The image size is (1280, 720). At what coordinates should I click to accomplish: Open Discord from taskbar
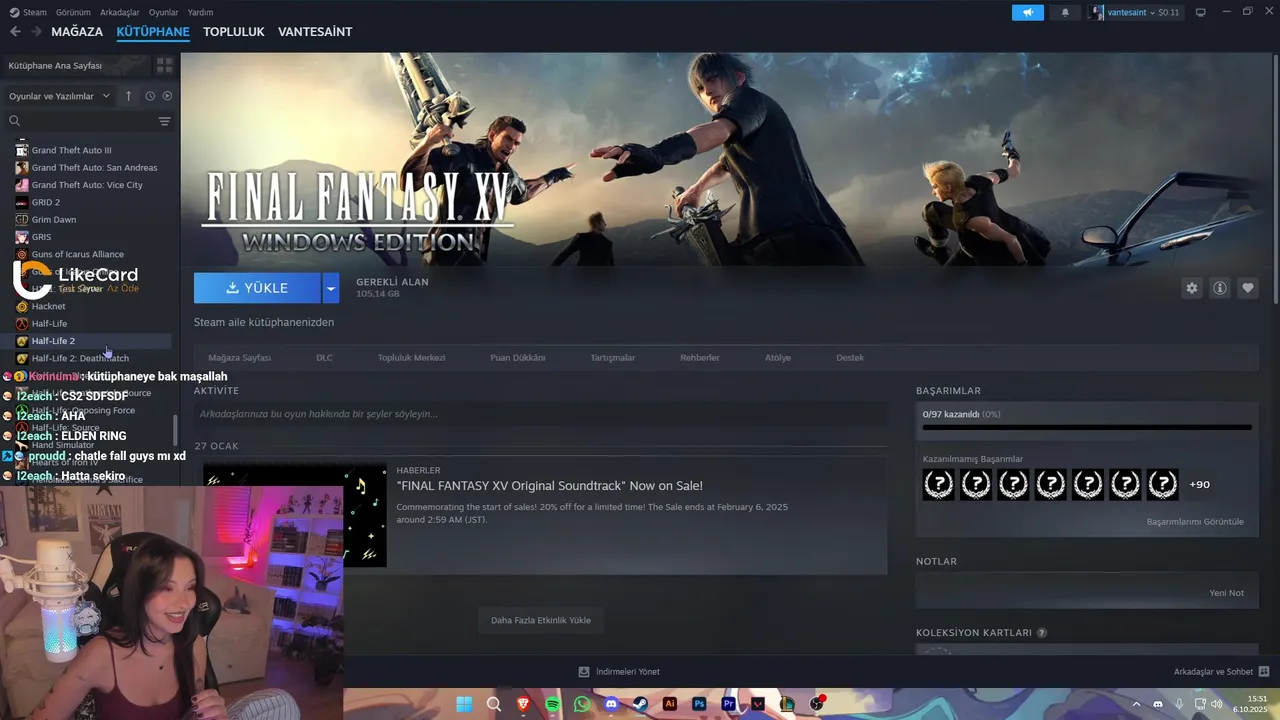pyautogui.click(x=611, y=704)
